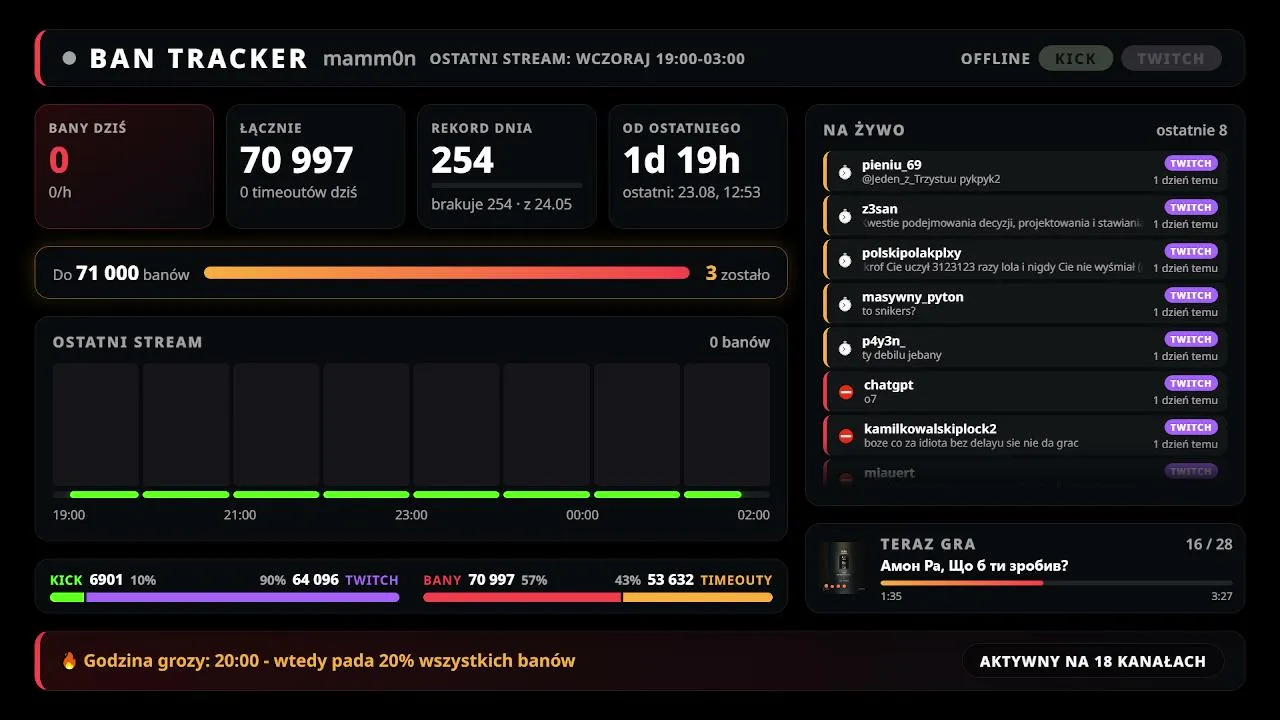Click the green segment above 21:00 label
This screenshot has width=1280, height=720.
pyautogui.click(x=276, y=494)
